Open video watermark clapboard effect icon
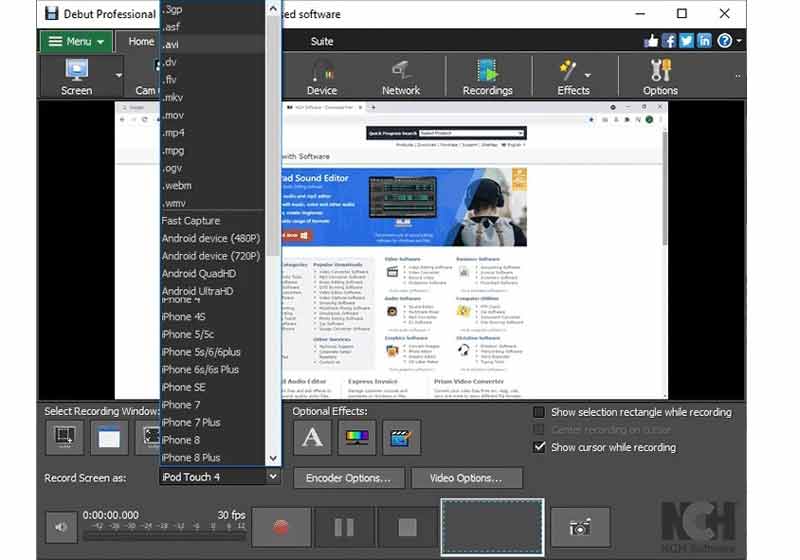This screenshot has height=560, width=800. tap(402, 438)
